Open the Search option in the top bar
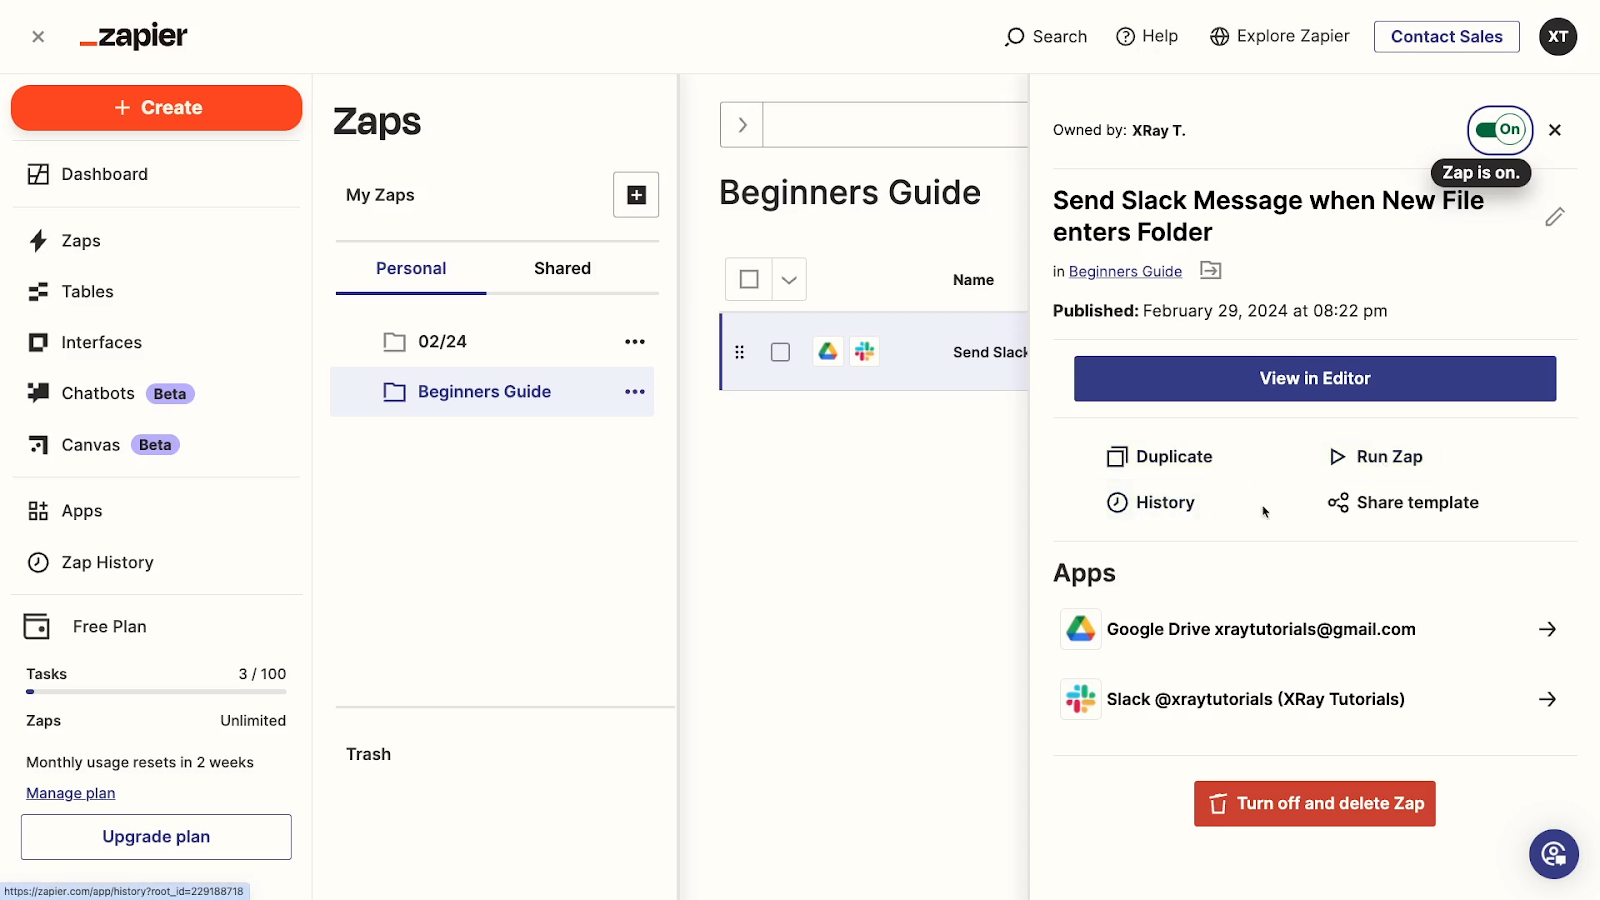Image resolution: width=1600 pixels, height=900 pixels. [x=1046, y=37]
